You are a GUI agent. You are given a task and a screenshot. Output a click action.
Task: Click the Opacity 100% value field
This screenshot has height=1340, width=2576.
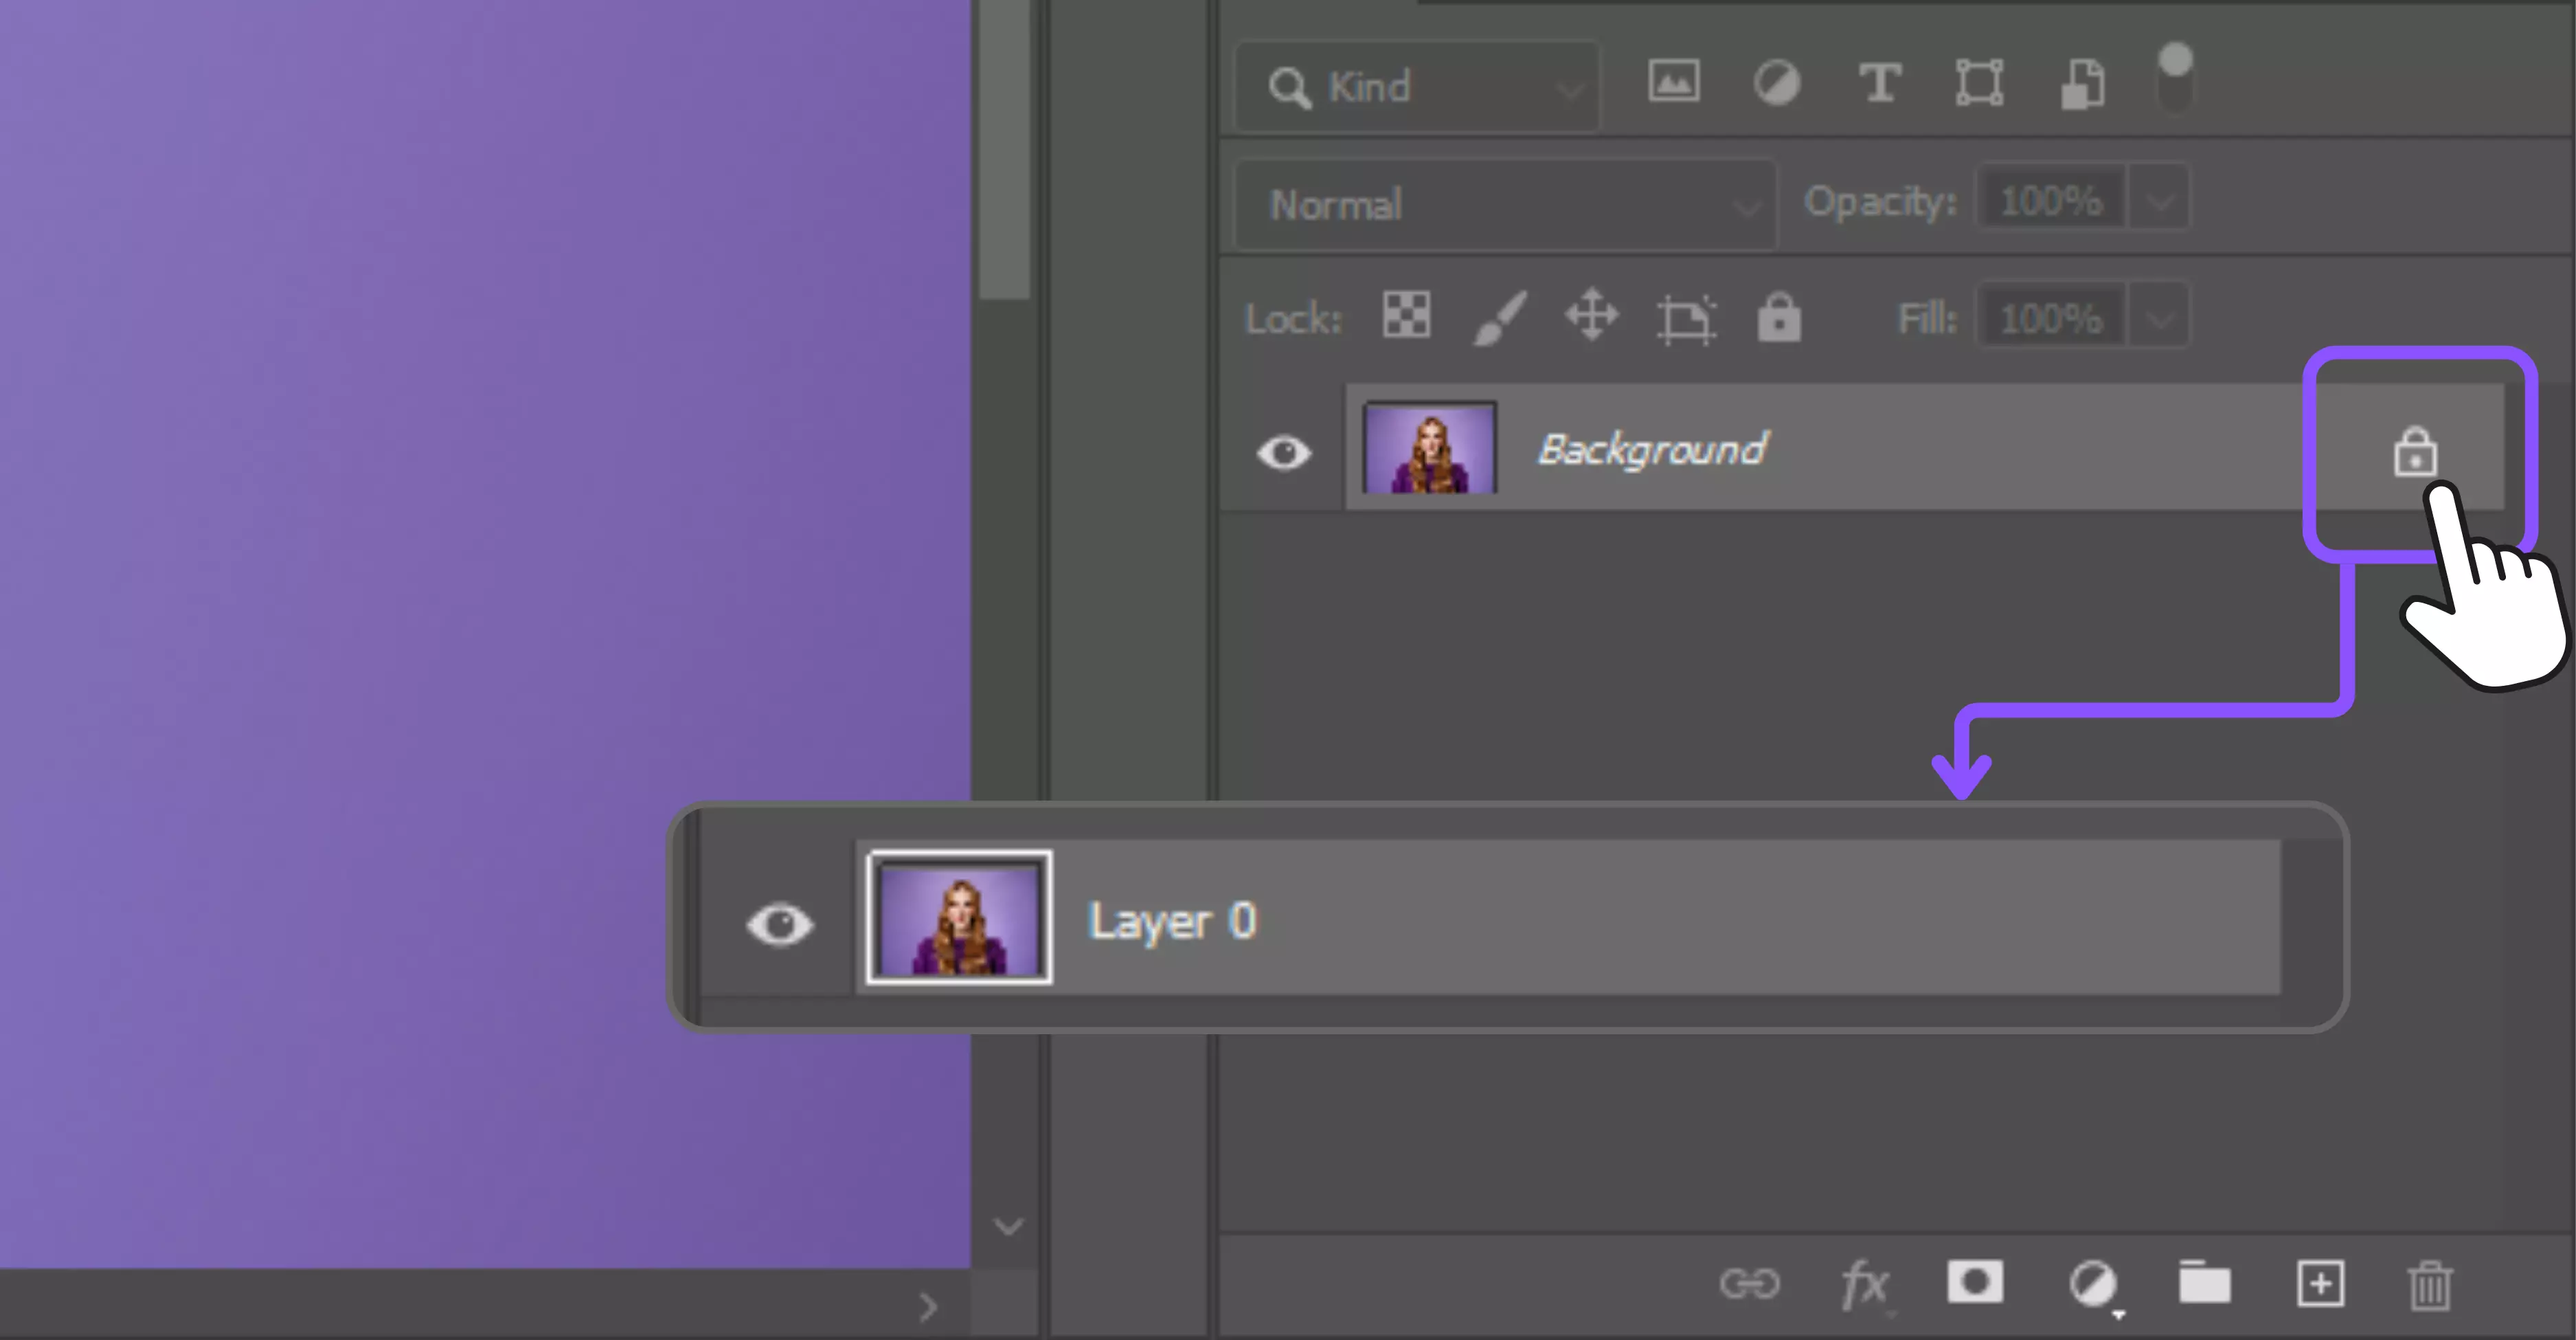click(2051, 201)
